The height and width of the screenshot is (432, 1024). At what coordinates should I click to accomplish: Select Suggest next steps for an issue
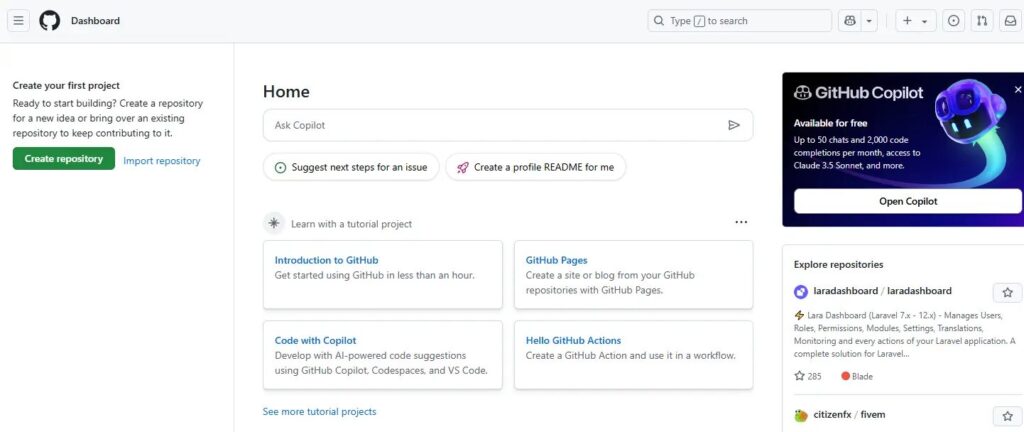pos(351,167)
